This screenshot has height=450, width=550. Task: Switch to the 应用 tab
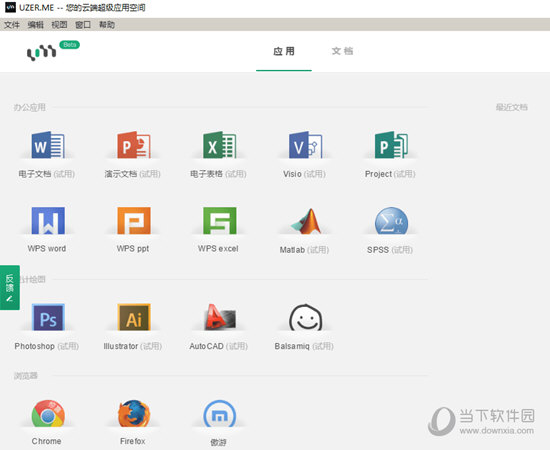(x=284, y=51)
